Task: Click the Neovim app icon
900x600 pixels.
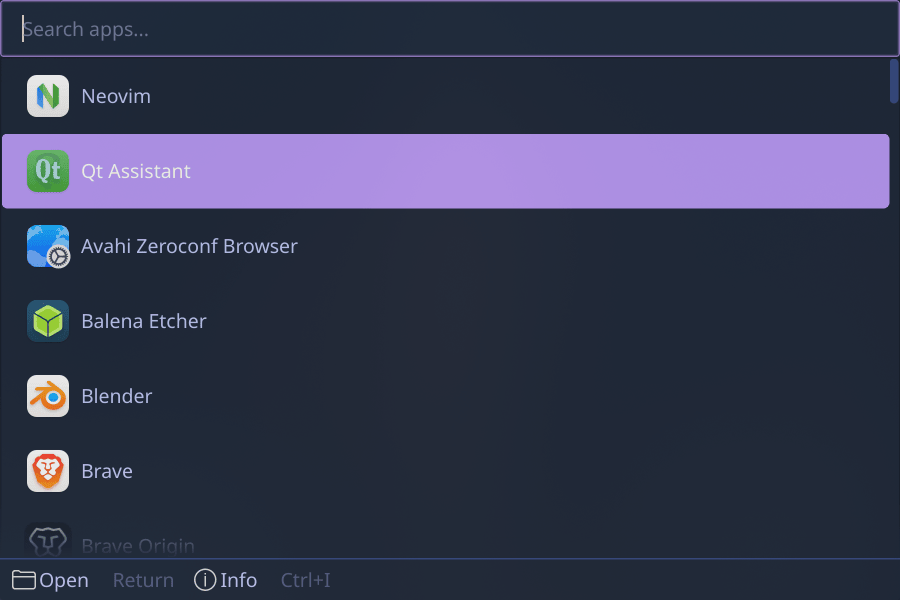Action: point(48,96)
